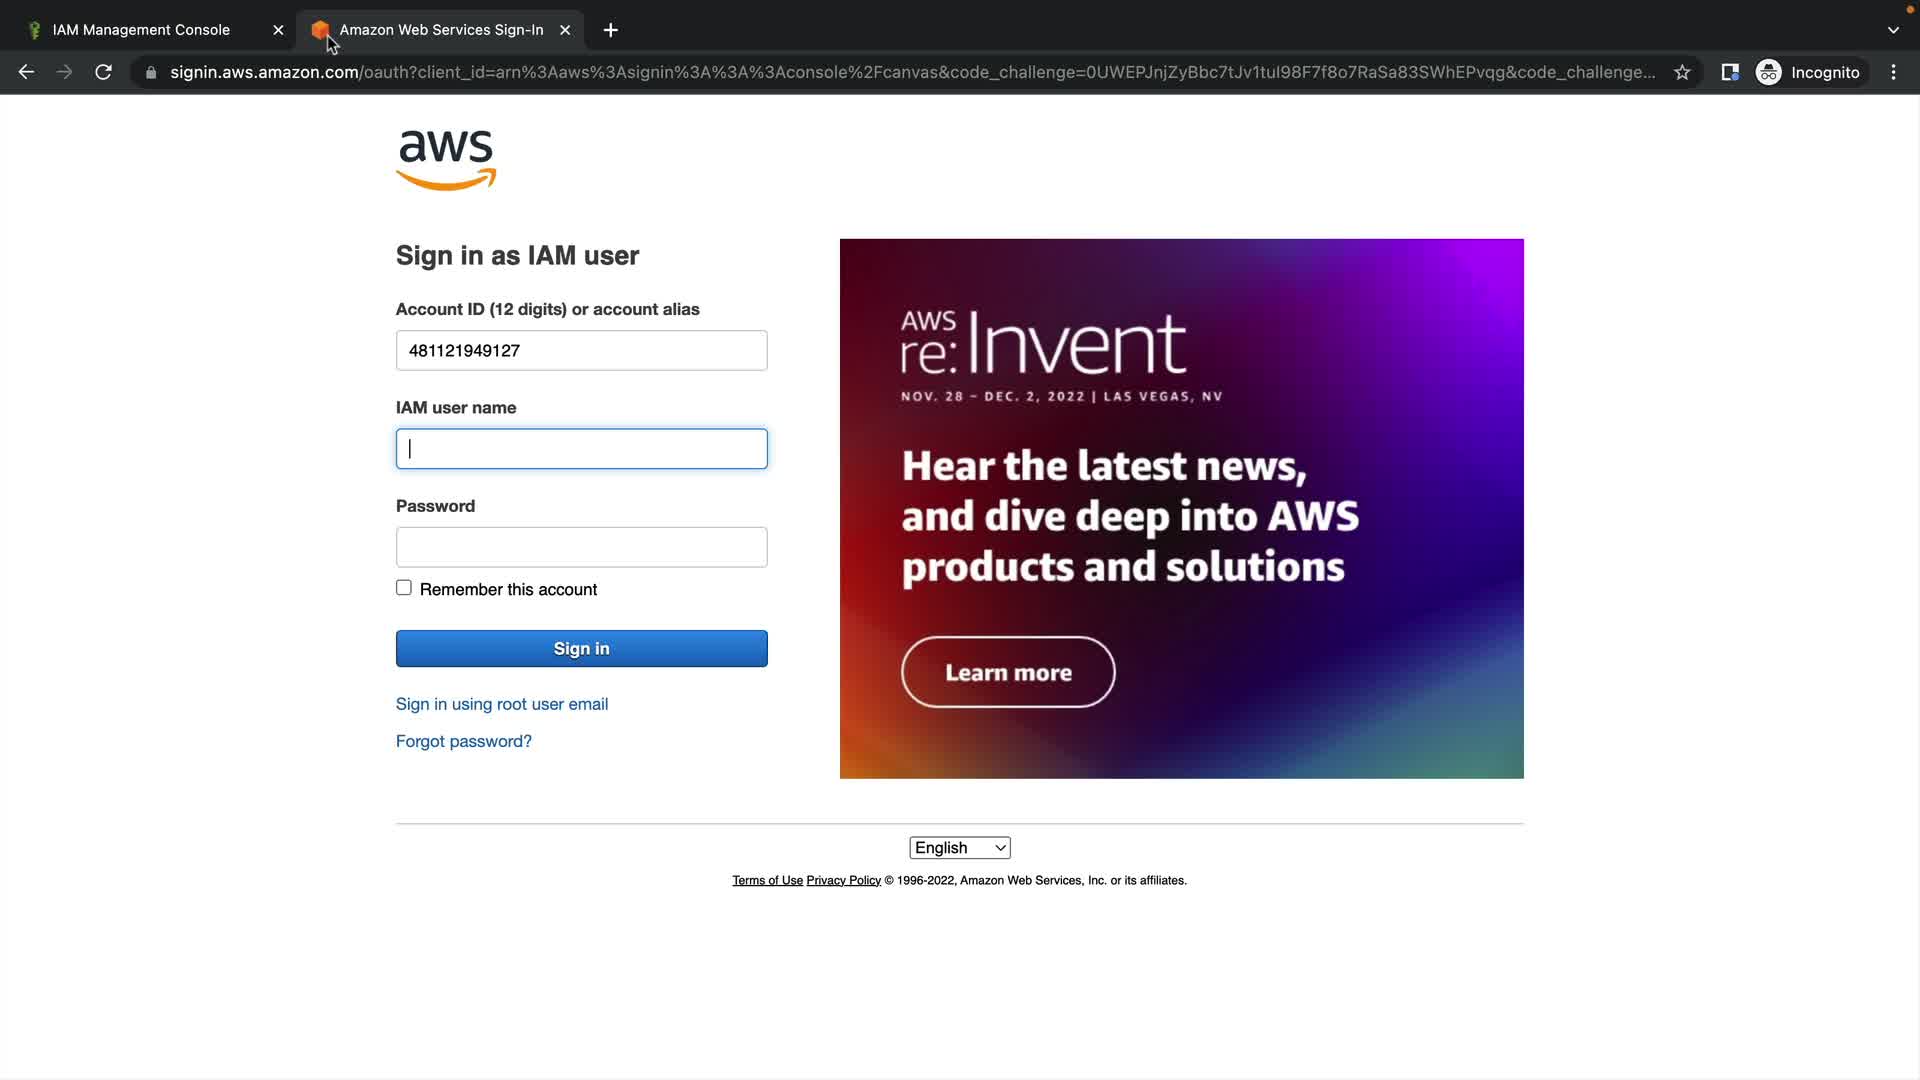Expand the tab search chevron
This screenshot has width=1920, height=1080.
pos(1893,30)
